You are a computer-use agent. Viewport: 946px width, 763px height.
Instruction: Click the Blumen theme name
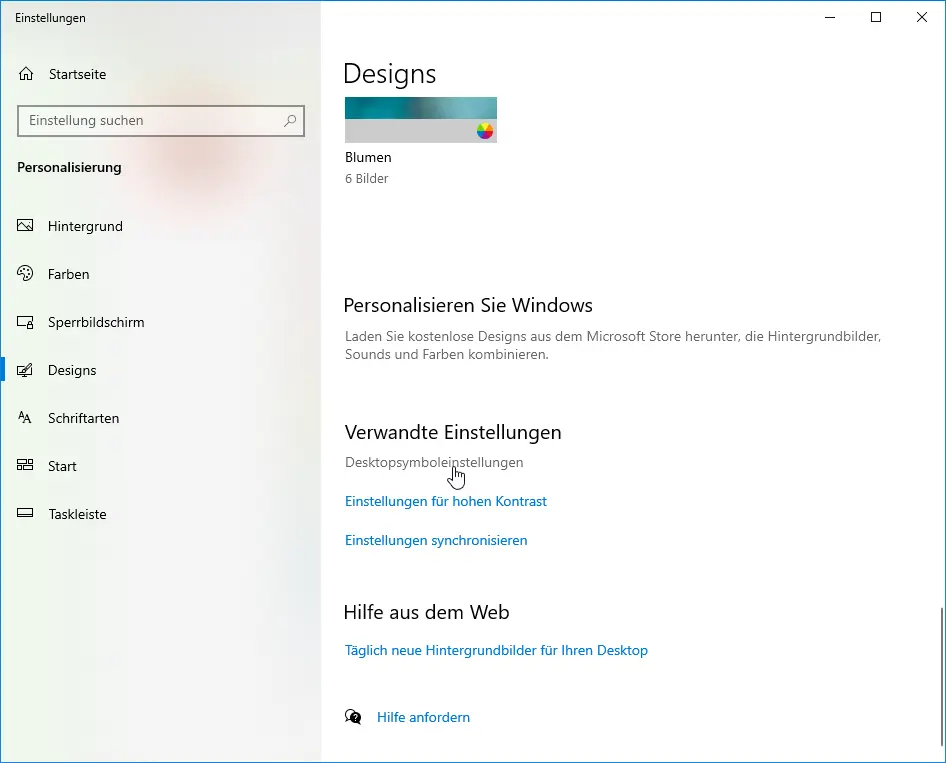click(368, 157)
